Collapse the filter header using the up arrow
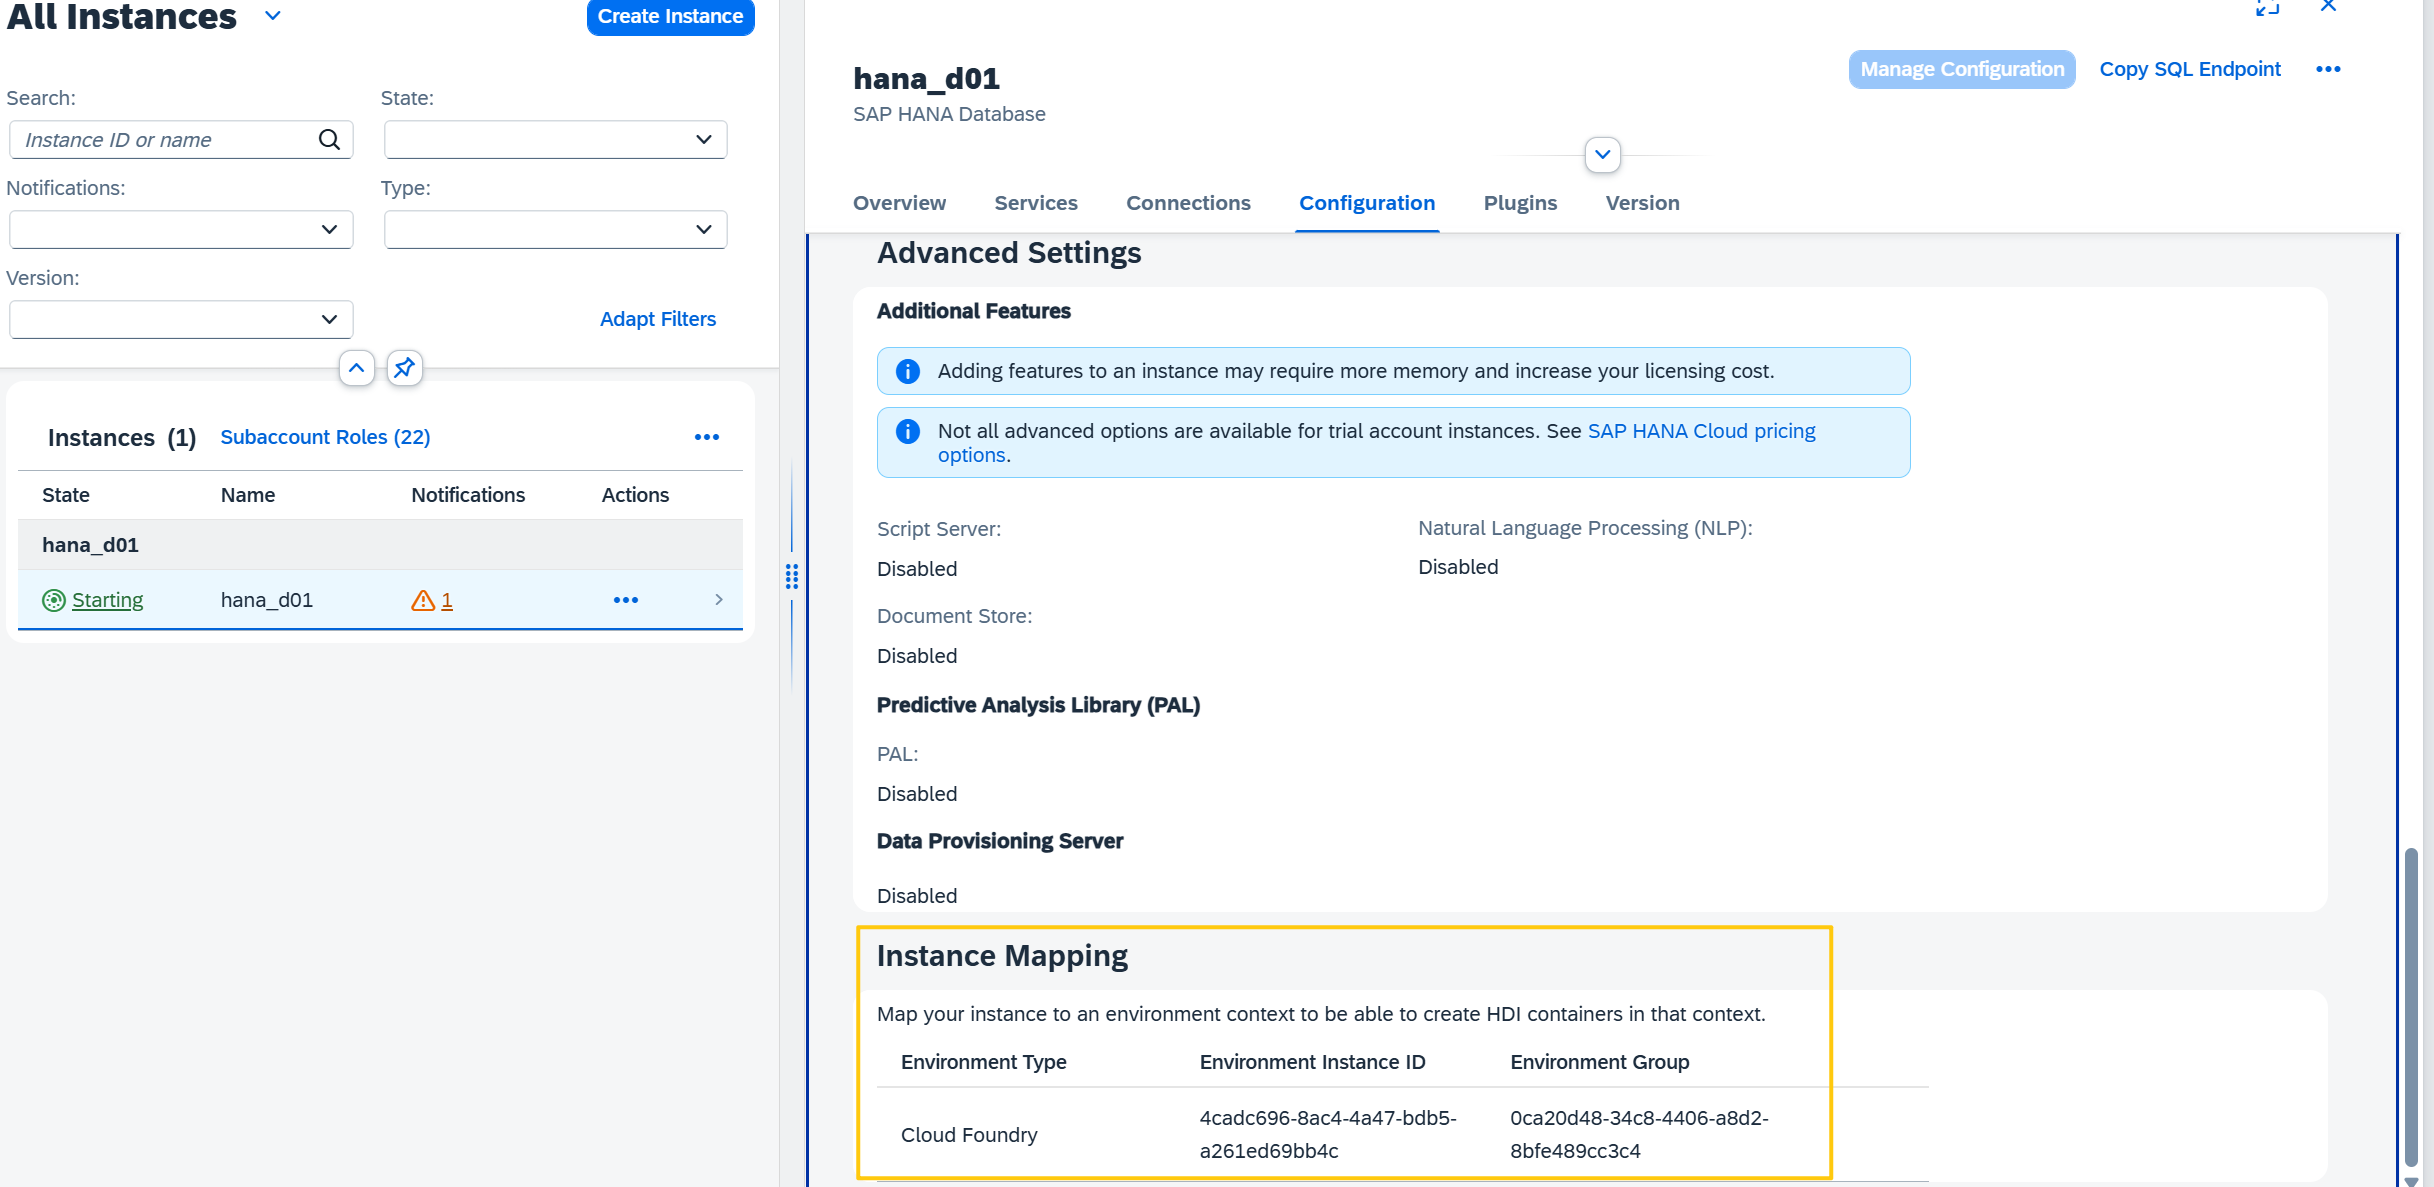2434x1187 pixels. [x=356, y=368]
